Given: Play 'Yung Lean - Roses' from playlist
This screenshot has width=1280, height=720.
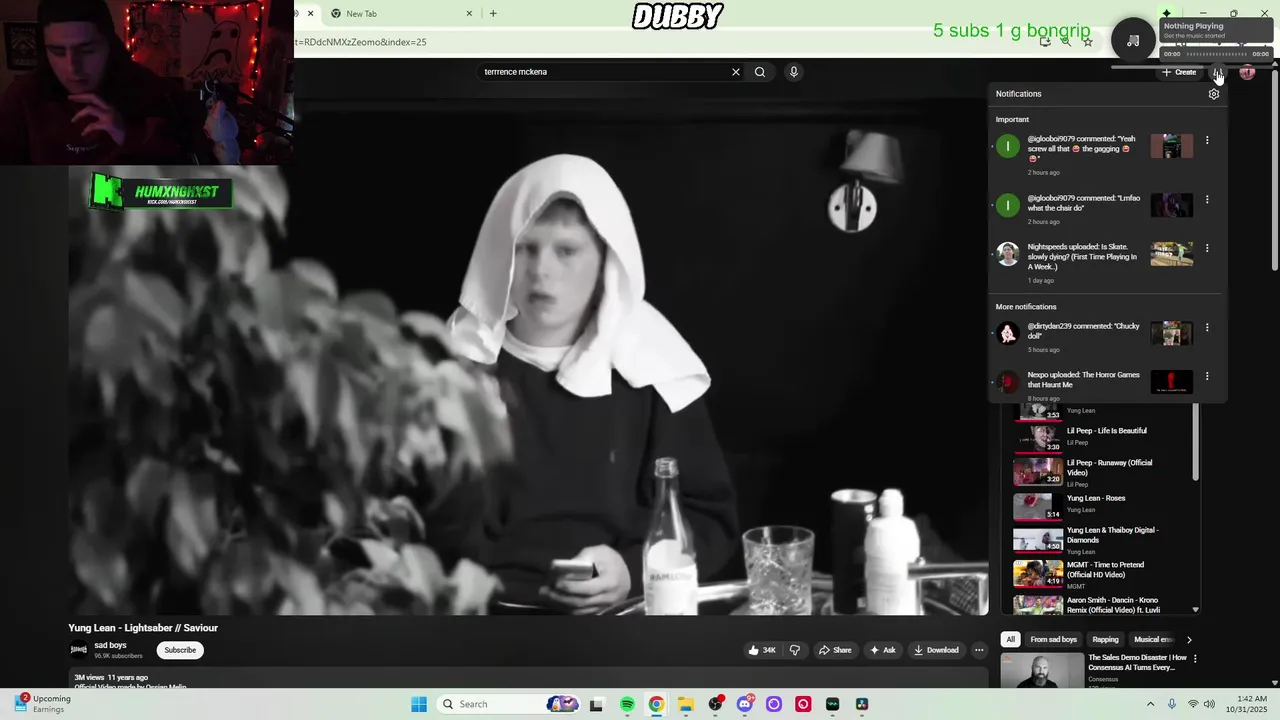Looking at the screenshot, I should pos(1096,498).
